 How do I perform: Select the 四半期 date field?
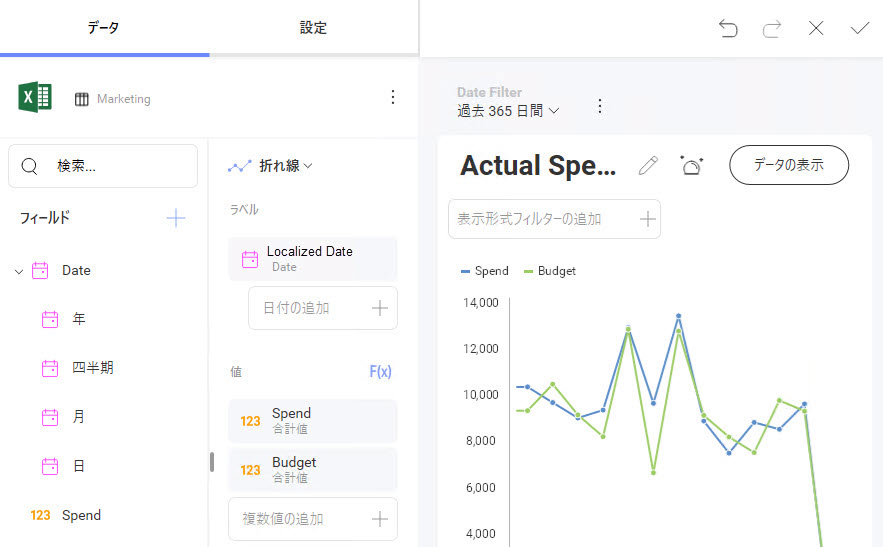tap(93, 368)
